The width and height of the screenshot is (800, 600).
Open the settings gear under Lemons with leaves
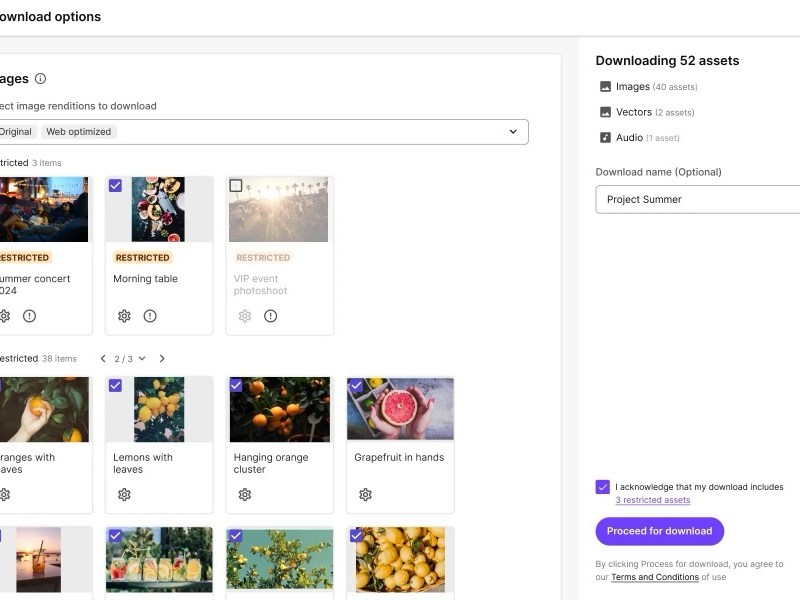tap(124, 494)
